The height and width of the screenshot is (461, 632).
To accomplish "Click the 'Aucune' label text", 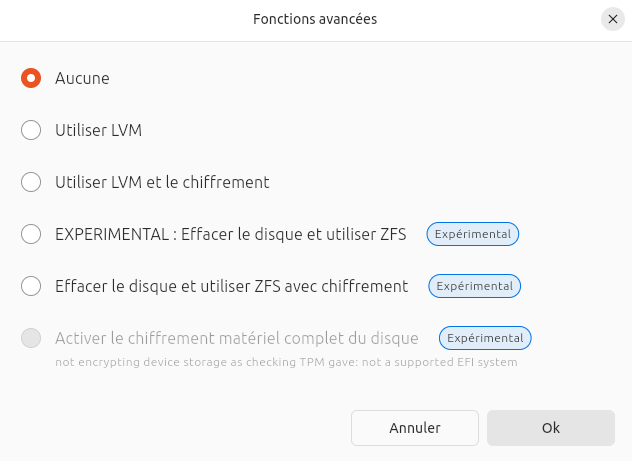I will (82, 78).
